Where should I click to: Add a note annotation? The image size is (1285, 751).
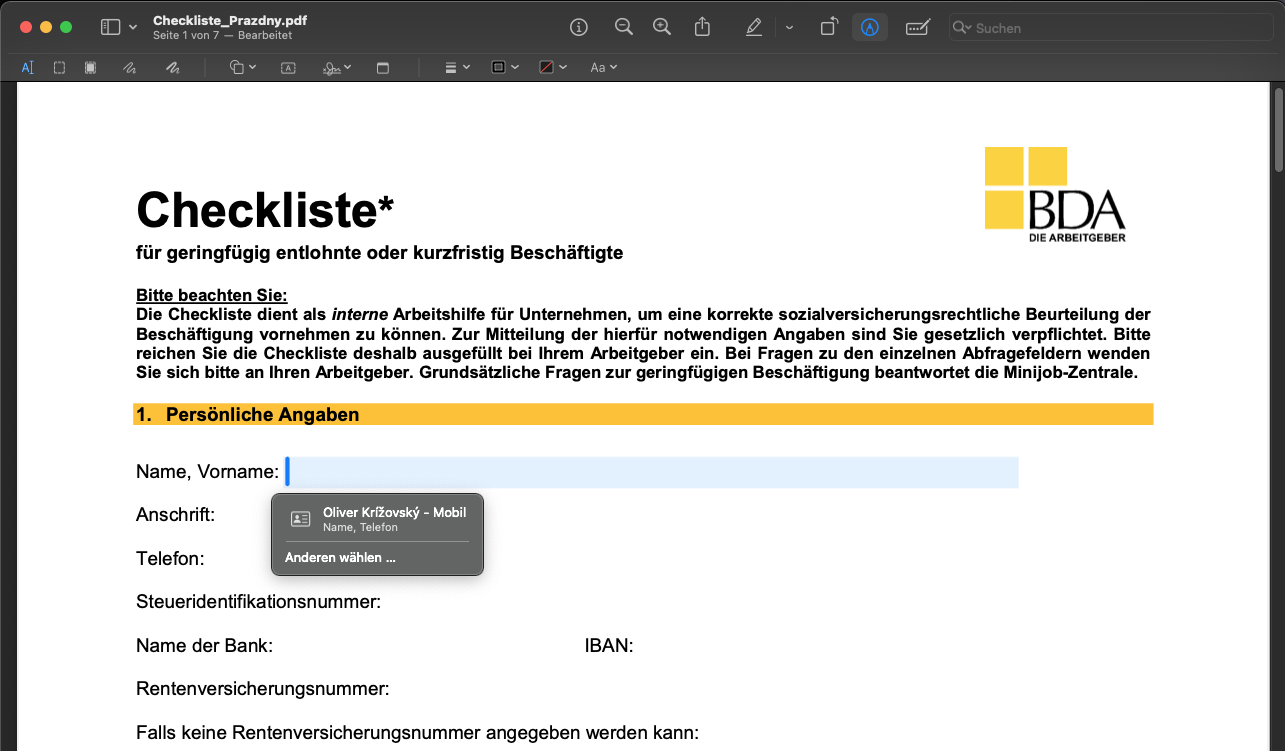point(383,67)
